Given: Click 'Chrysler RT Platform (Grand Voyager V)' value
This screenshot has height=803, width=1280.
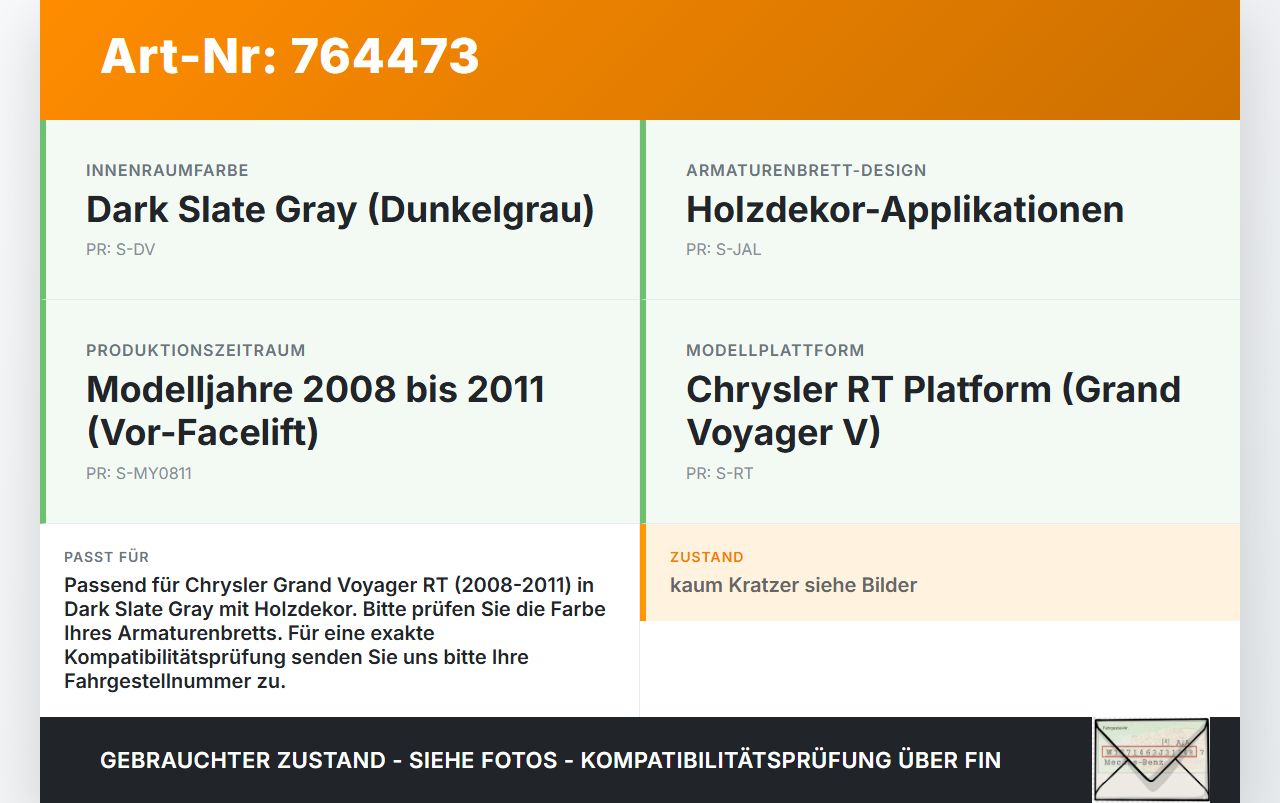Looking at the screenshot, I should pyautogui.click(x=933, y=411).
